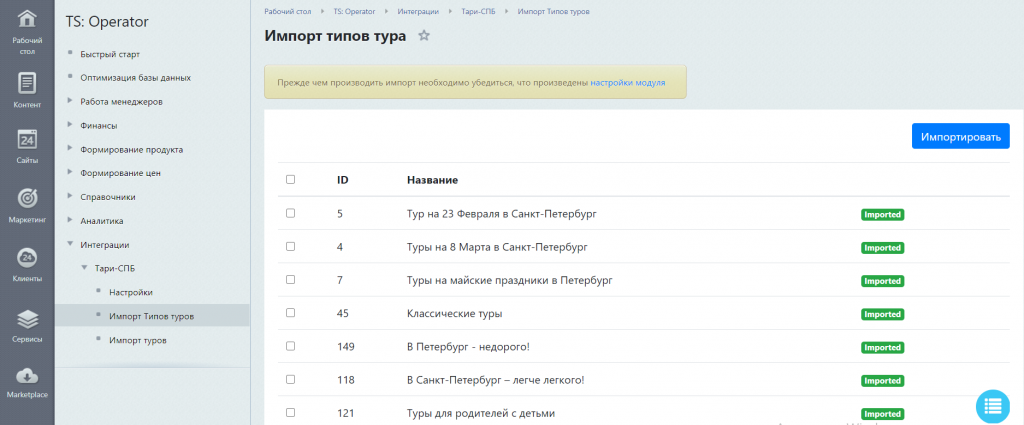The height and width of the screenshot is (425, 1024).
Task: Collapse the Тари-СПБ tree arrow
Action: [84, 268]
